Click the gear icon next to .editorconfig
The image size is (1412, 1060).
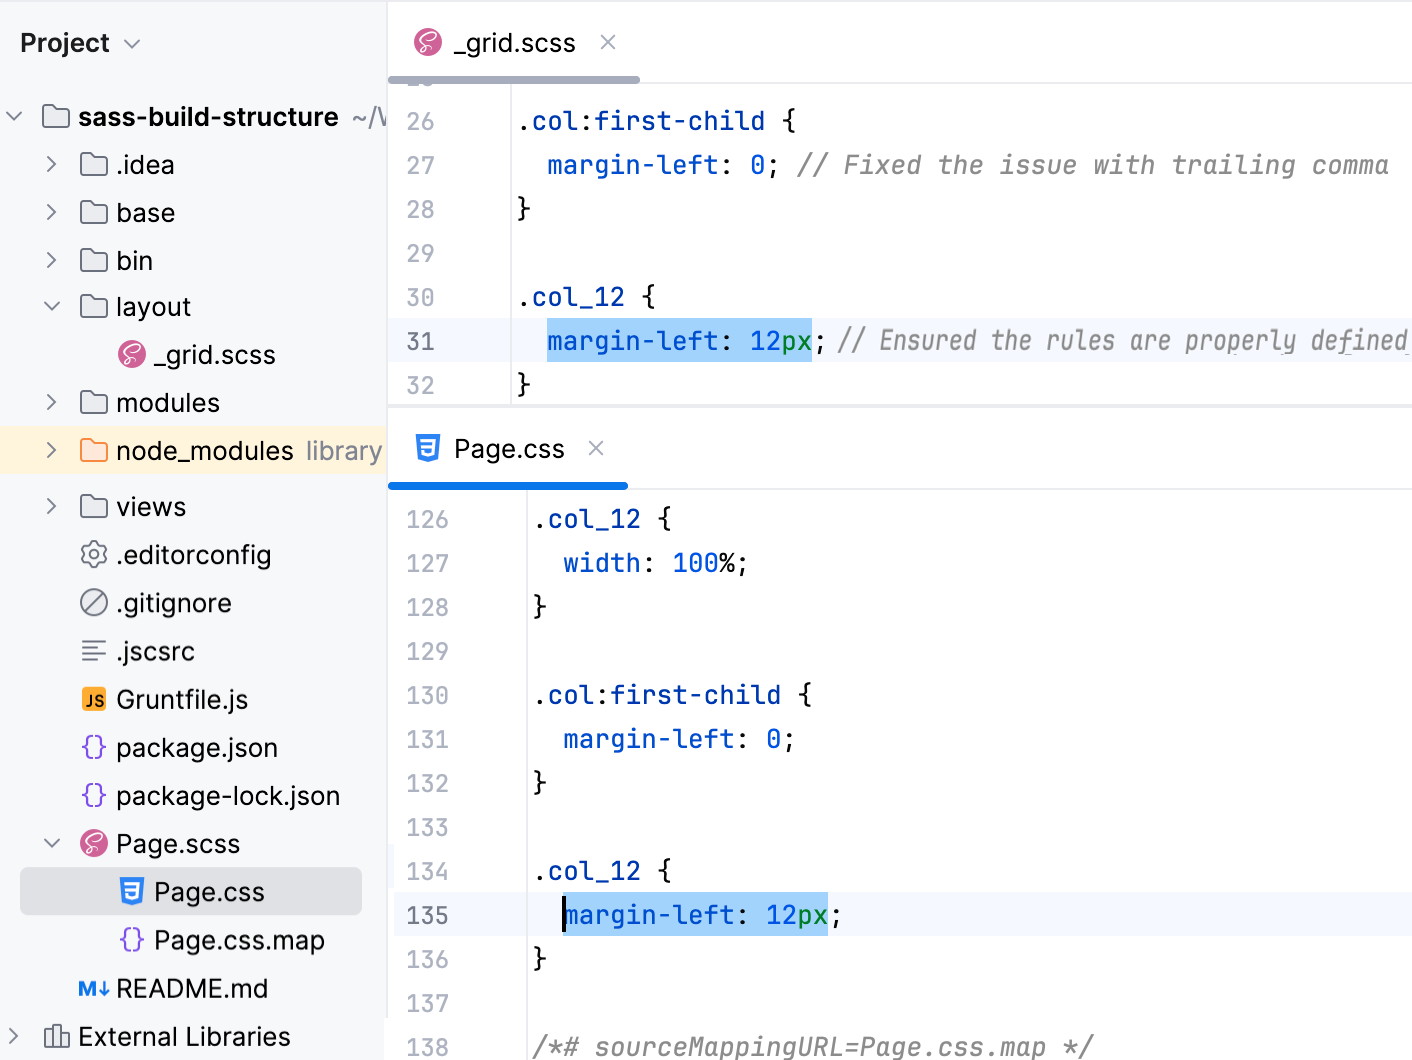[x=93, y=555]
